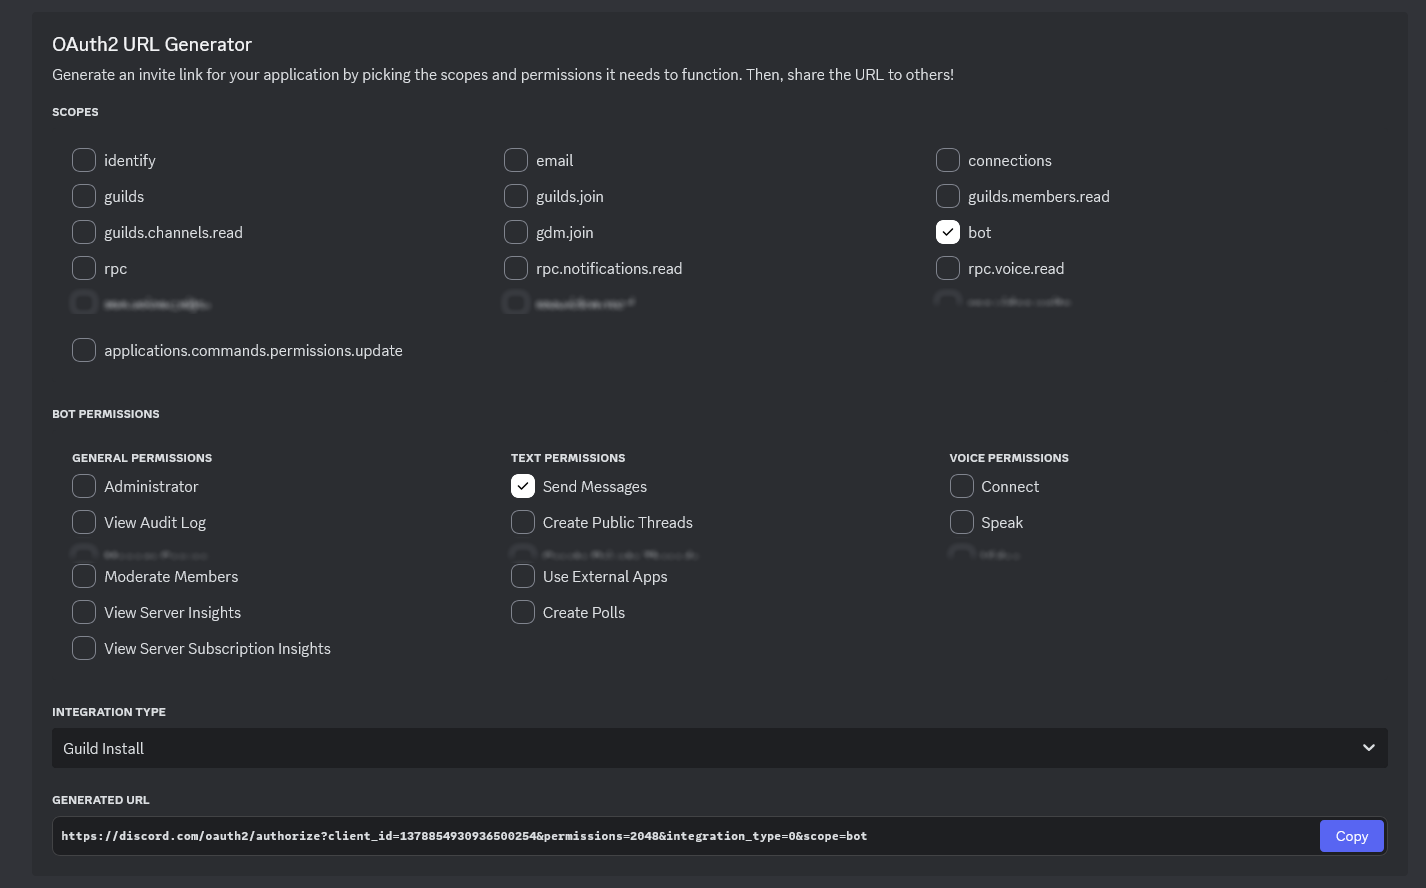Open the Integration Type dropdown
1426x888 pixels.
tap(718, 748)
